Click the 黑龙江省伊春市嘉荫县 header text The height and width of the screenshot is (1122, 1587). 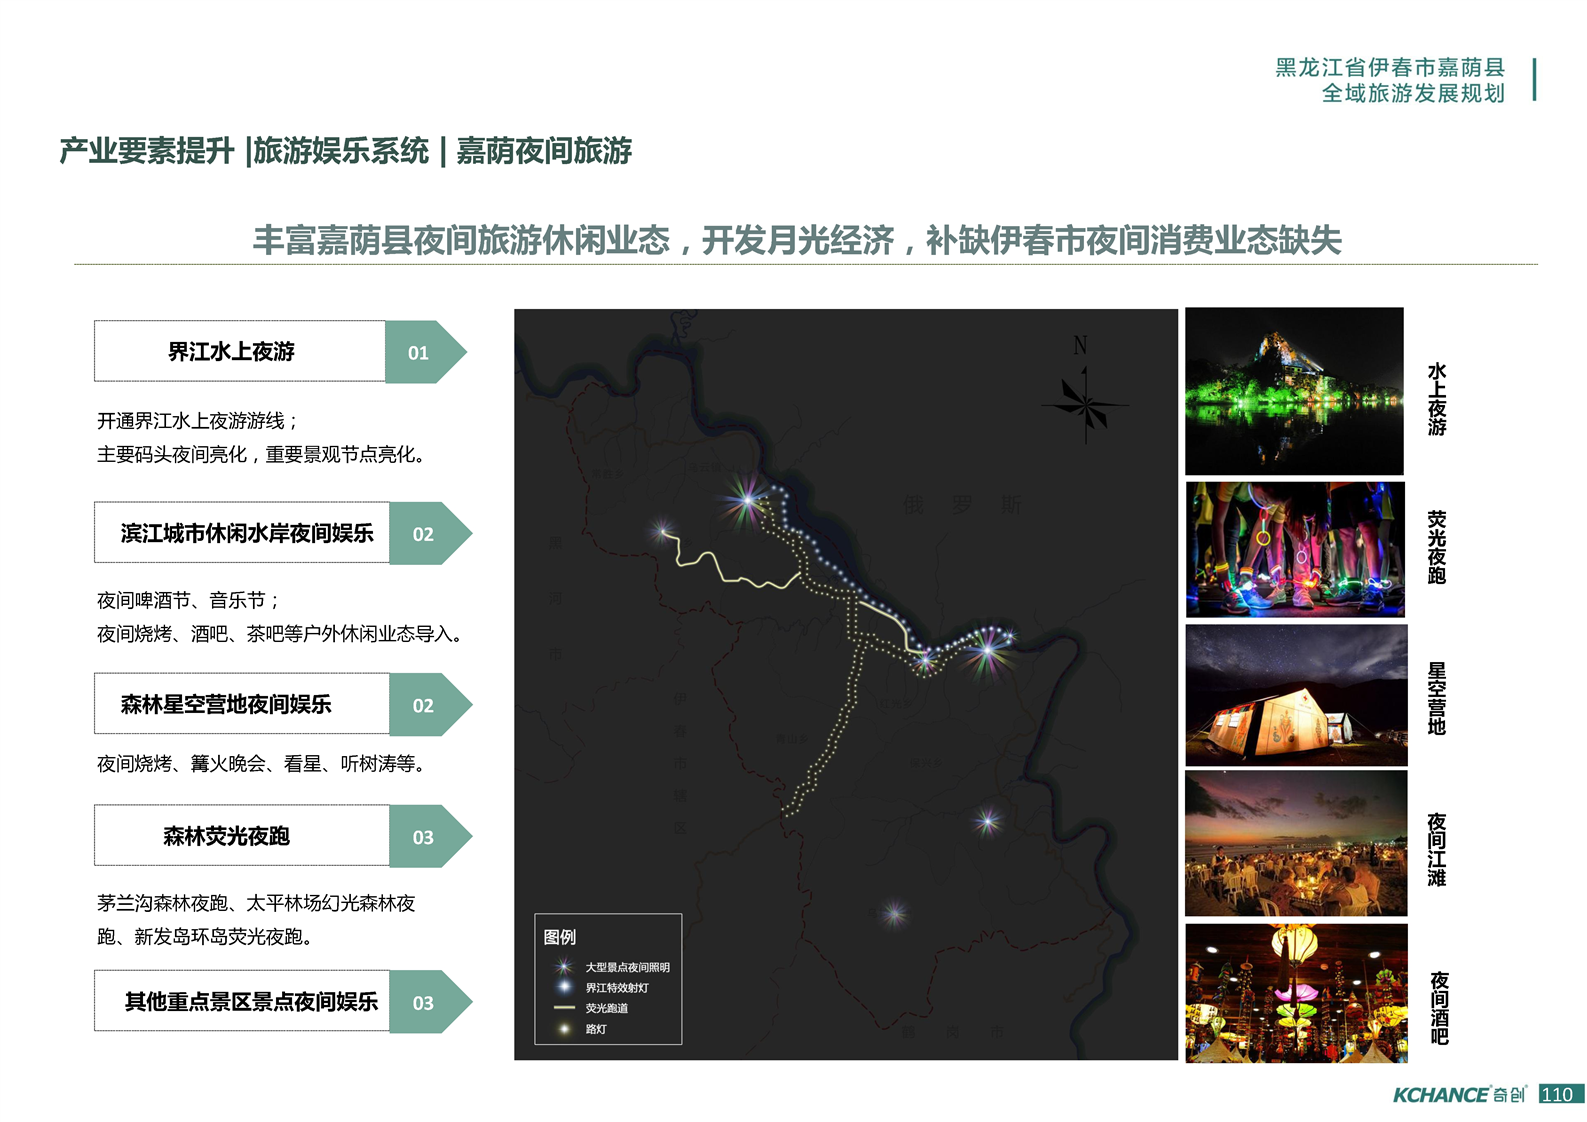[x=1390, y=67]
